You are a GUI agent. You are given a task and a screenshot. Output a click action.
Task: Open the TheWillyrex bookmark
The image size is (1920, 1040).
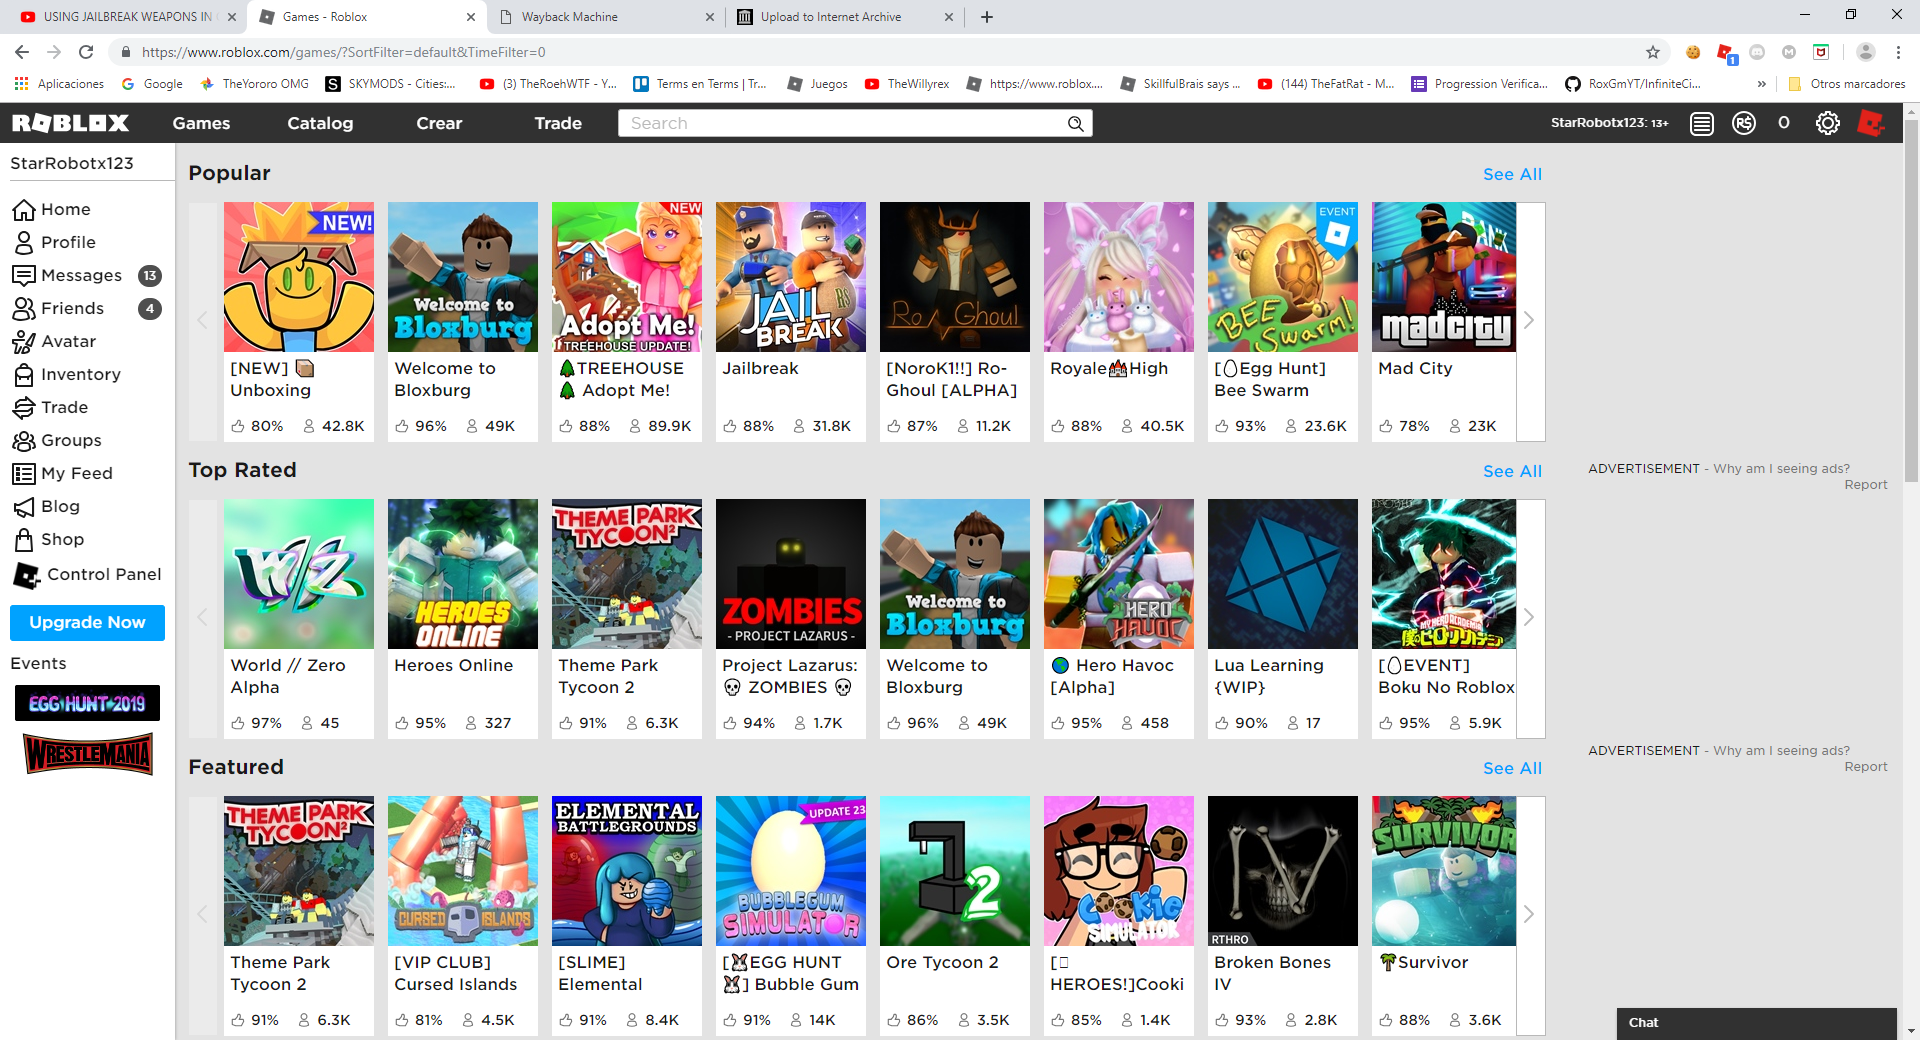tap(907, 84)
